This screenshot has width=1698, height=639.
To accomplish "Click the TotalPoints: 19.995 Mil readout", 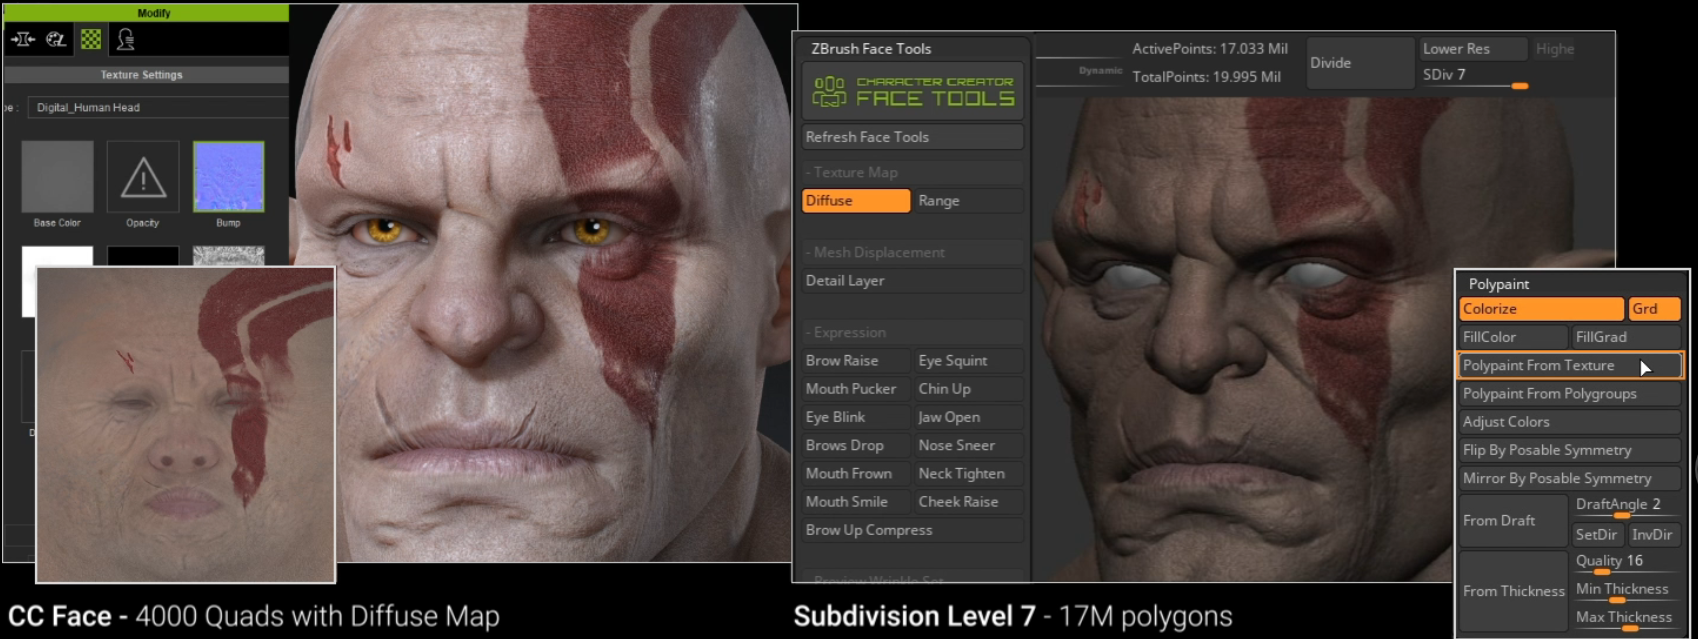I will 1206,77.
